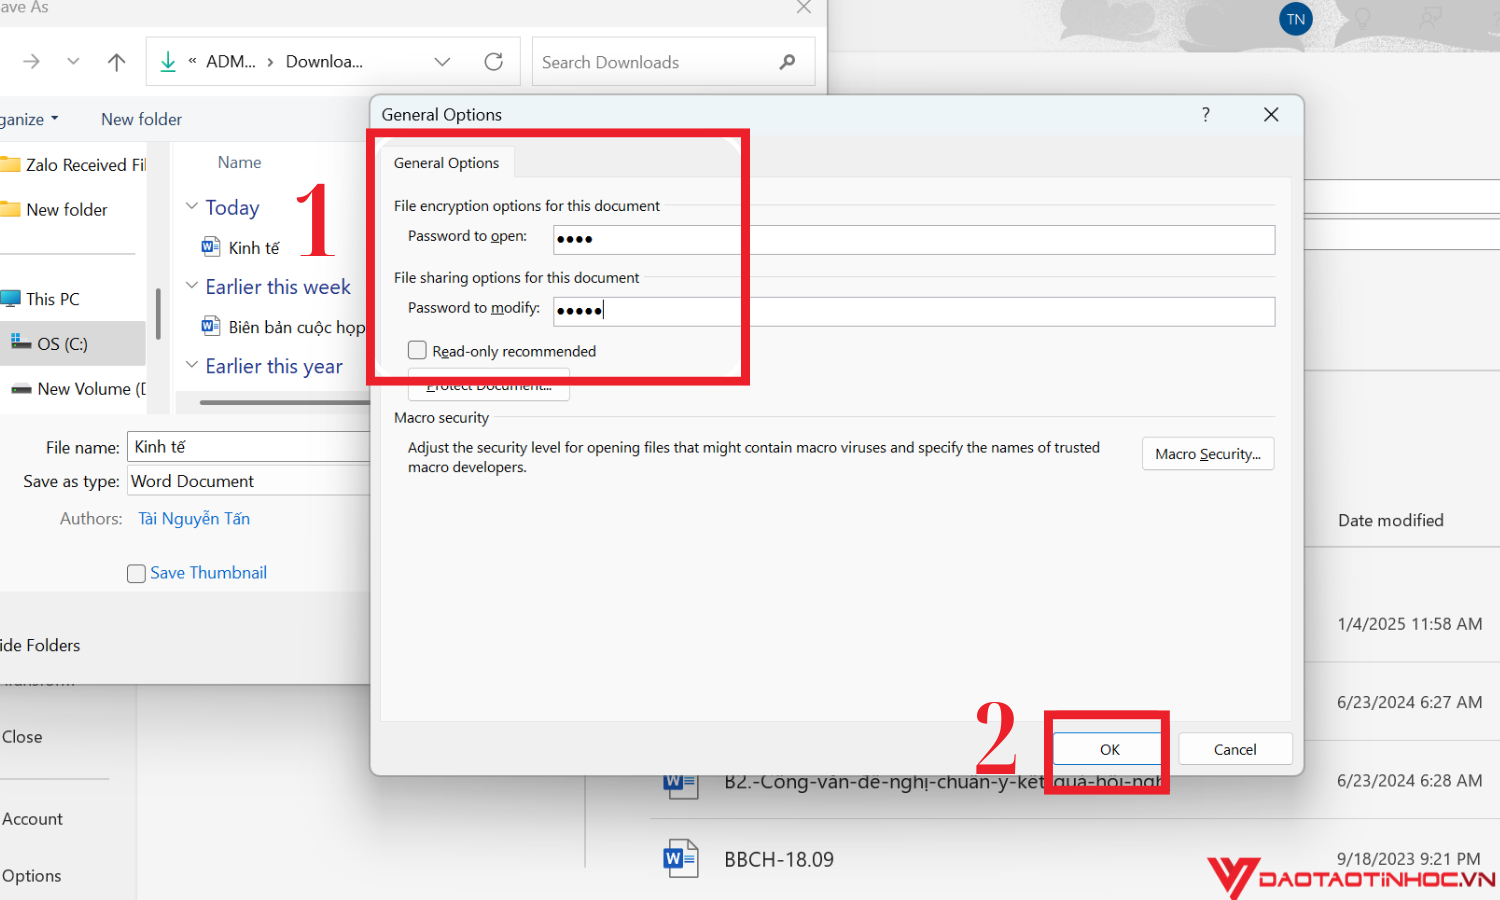Enable the Read-only recommended checkbox
Viewport: 1500px width, 900px height.
point(417,350)
